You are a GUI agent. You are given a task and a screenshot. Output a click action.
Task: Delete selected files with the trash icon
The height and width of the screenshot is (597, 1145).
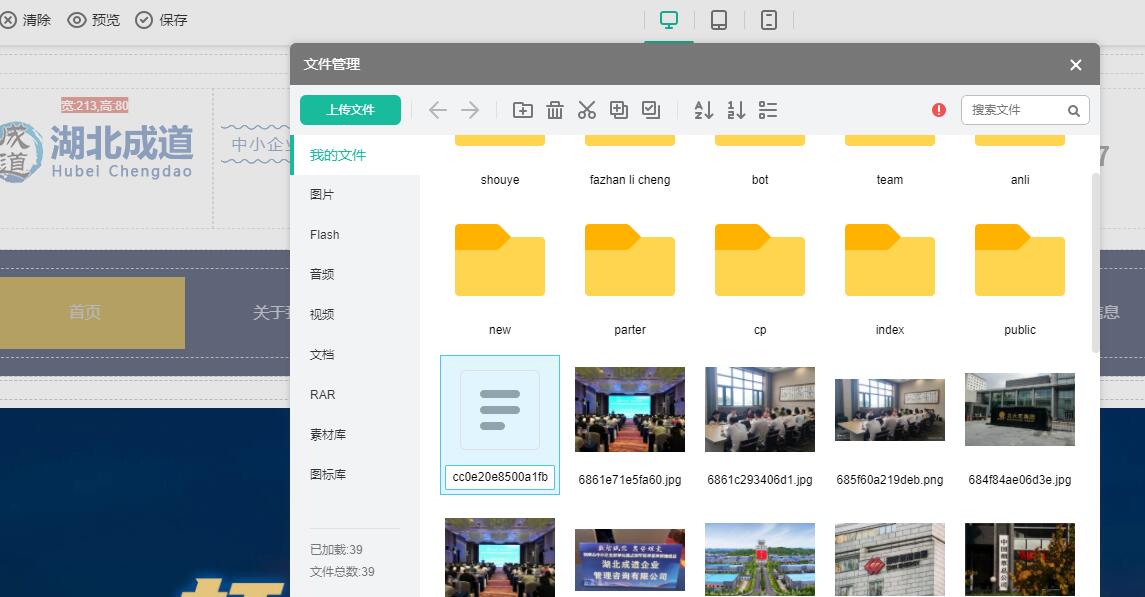pyautogui.click(x=555, y=110)
